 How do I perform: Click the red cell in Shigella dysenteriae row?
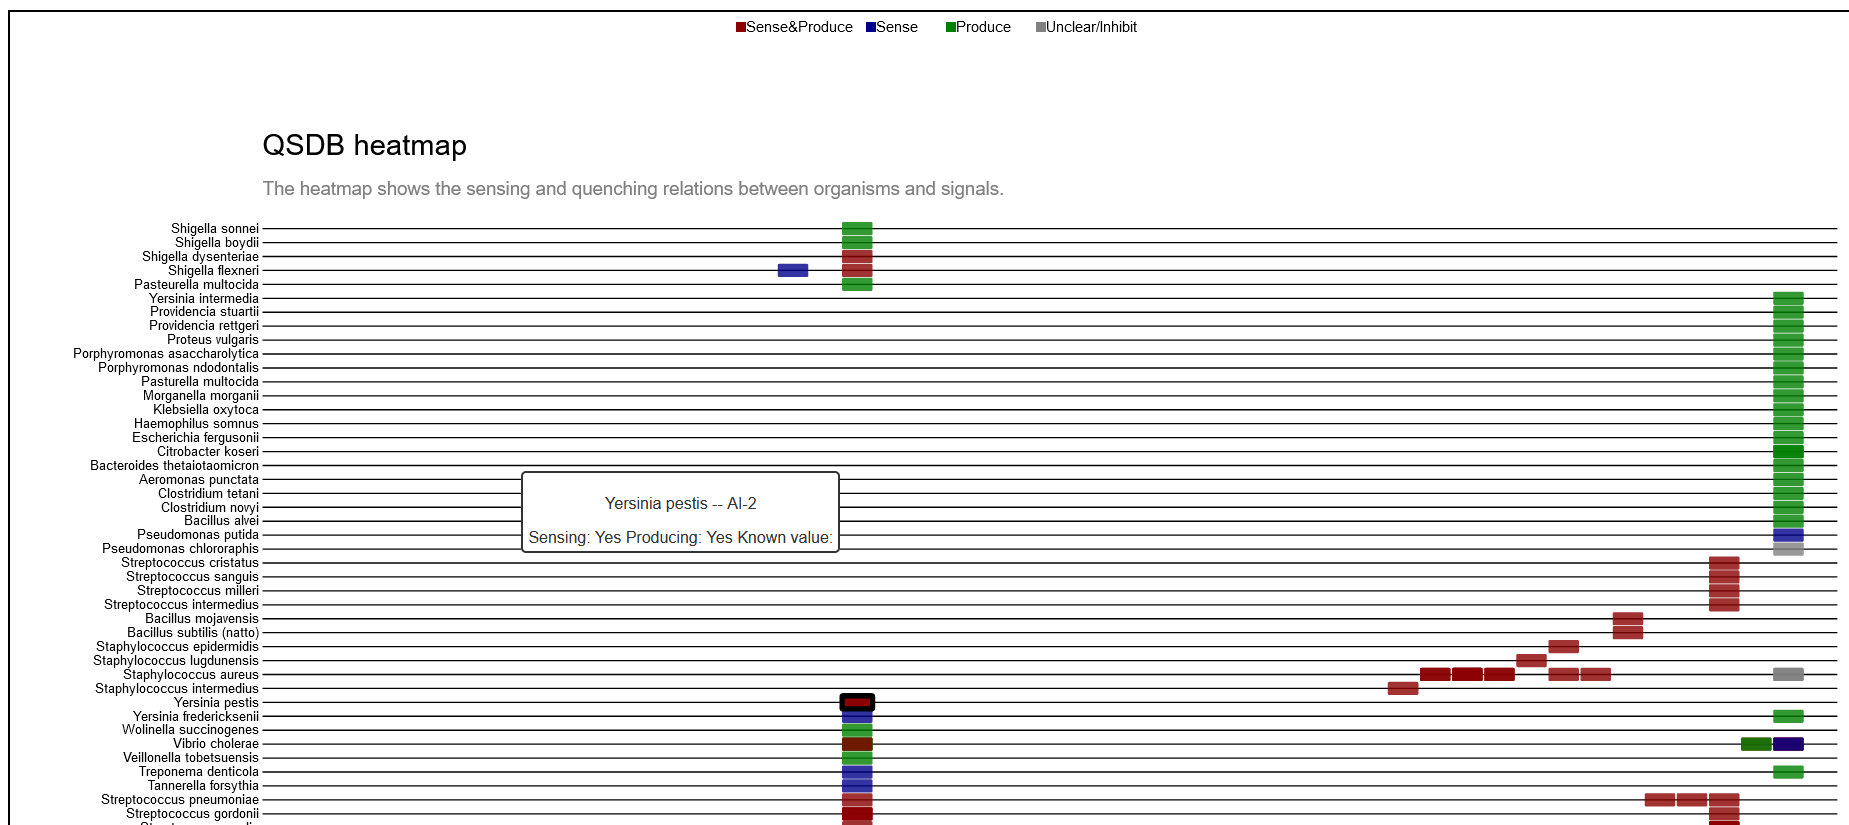point(857,257)
